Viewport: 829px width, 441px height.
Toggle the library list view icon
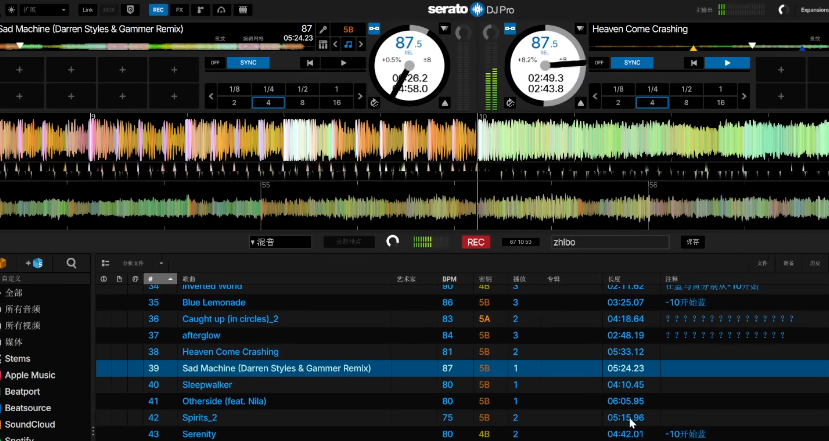(x=105, y=263)
